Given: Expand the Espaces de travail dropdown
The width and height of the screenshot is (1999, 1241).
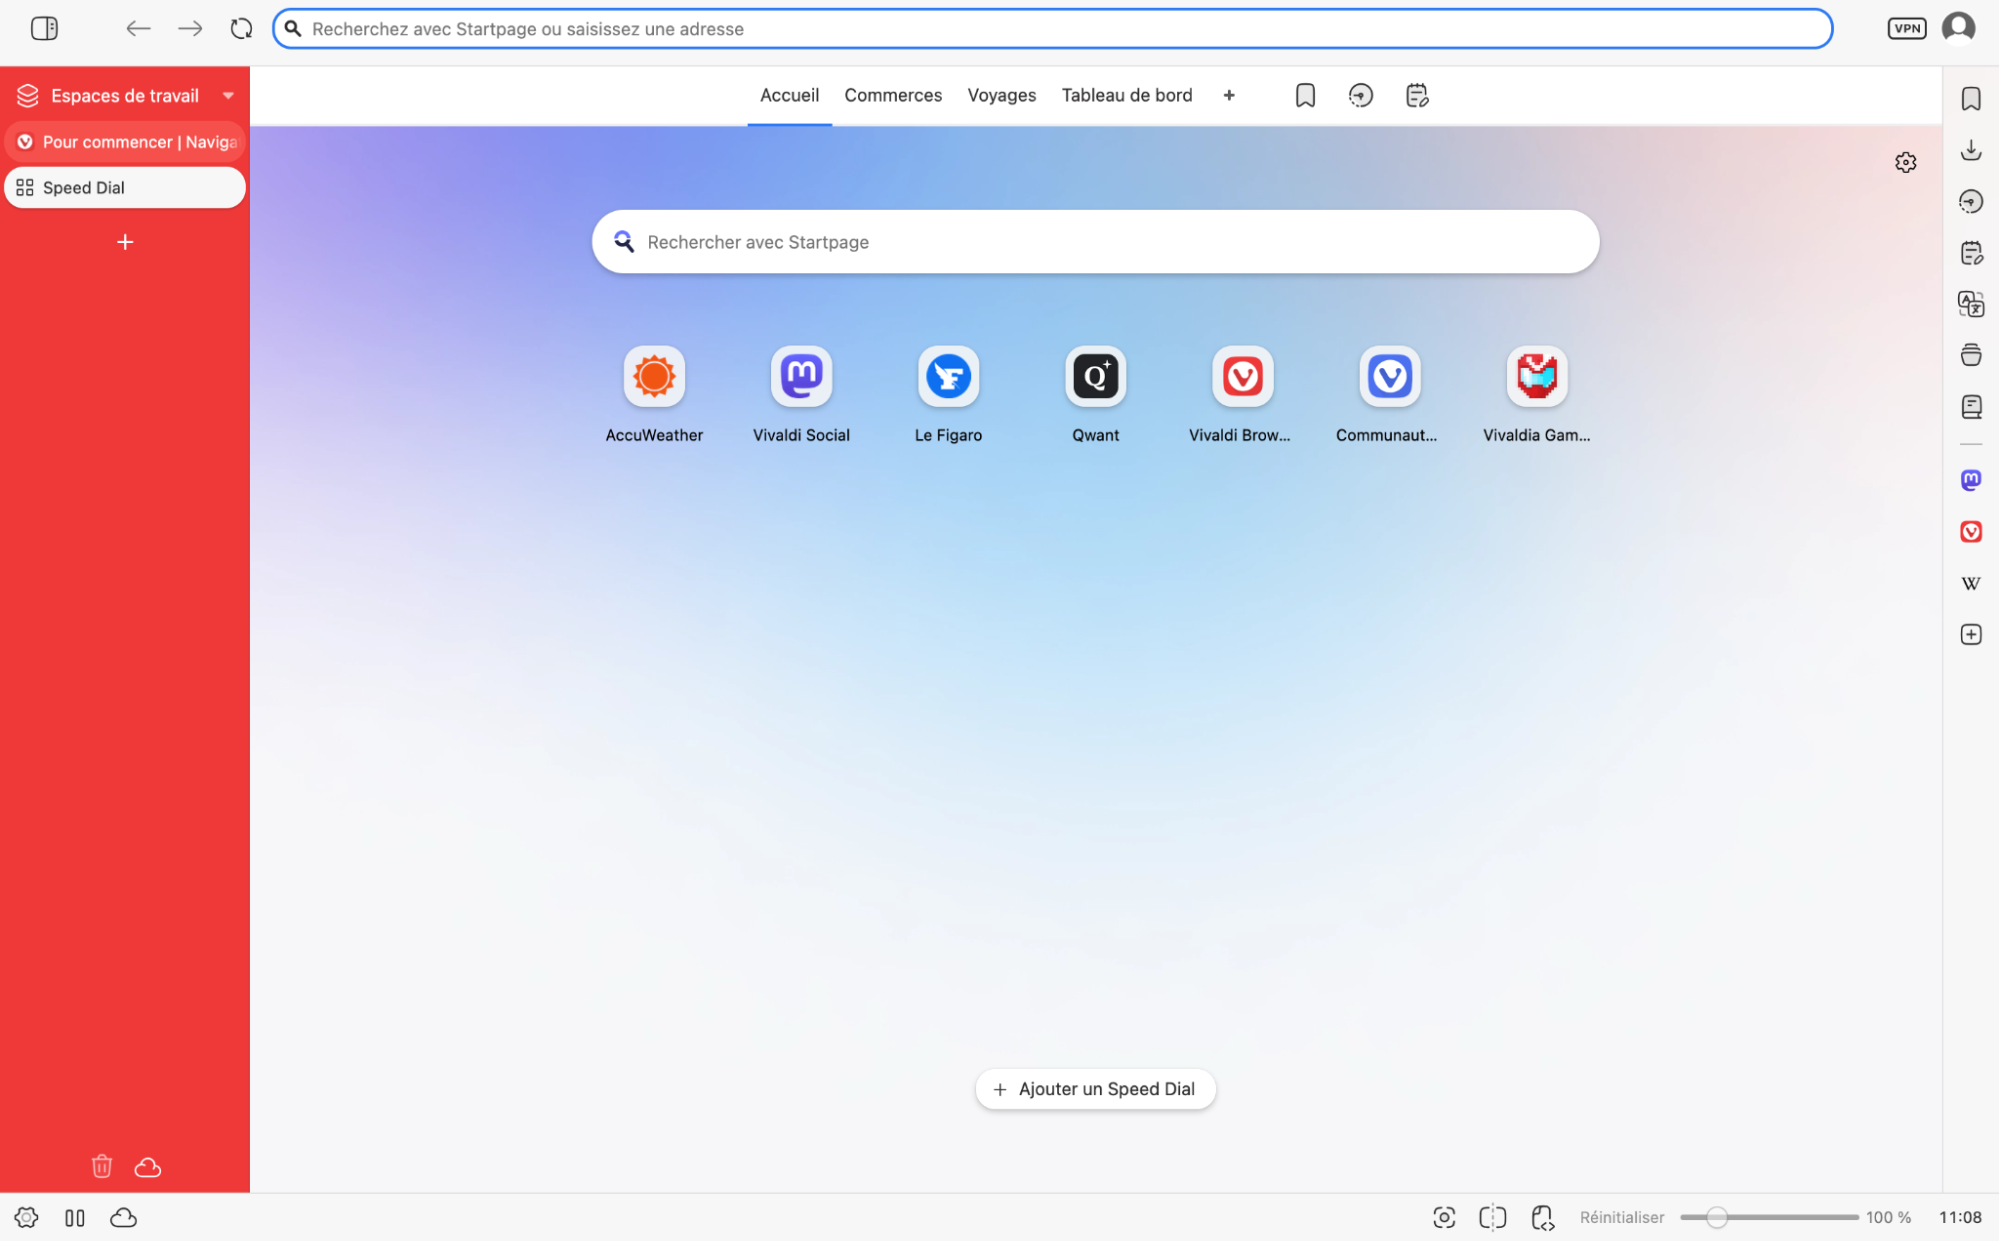Looking at the screenshot, I should pyautogui.click(x=228, y=95).
